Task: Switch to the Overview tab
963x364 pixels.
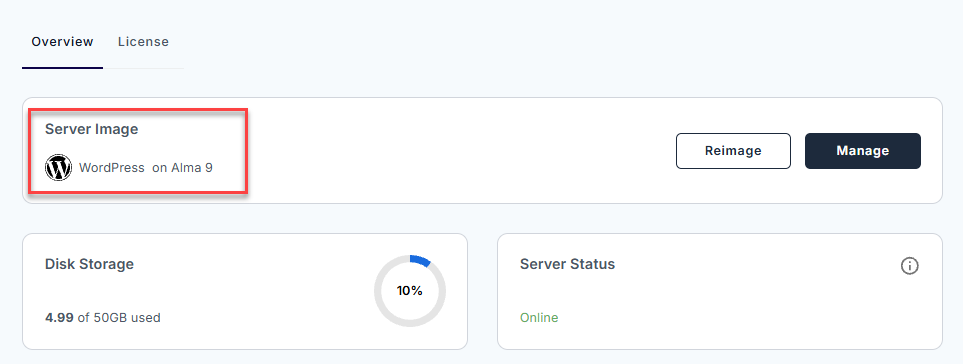Action: click(x=62, y=42)
